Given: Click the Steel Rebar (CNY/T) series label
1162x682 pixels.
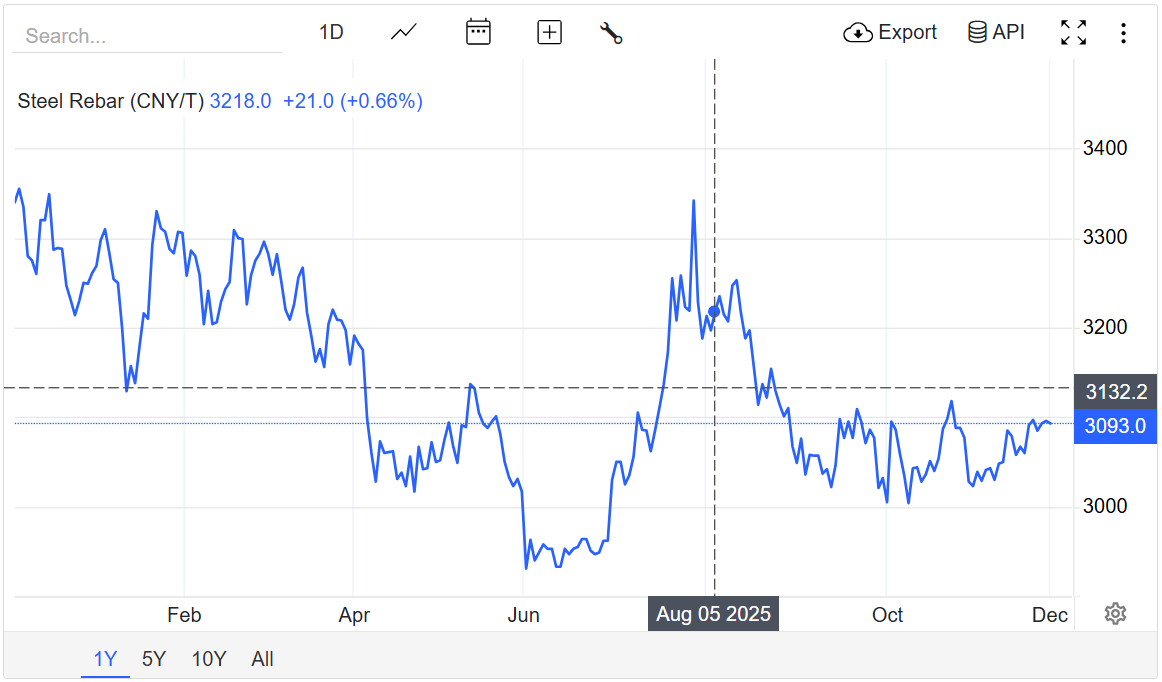Looking at the screenshot, I should 111,101.
